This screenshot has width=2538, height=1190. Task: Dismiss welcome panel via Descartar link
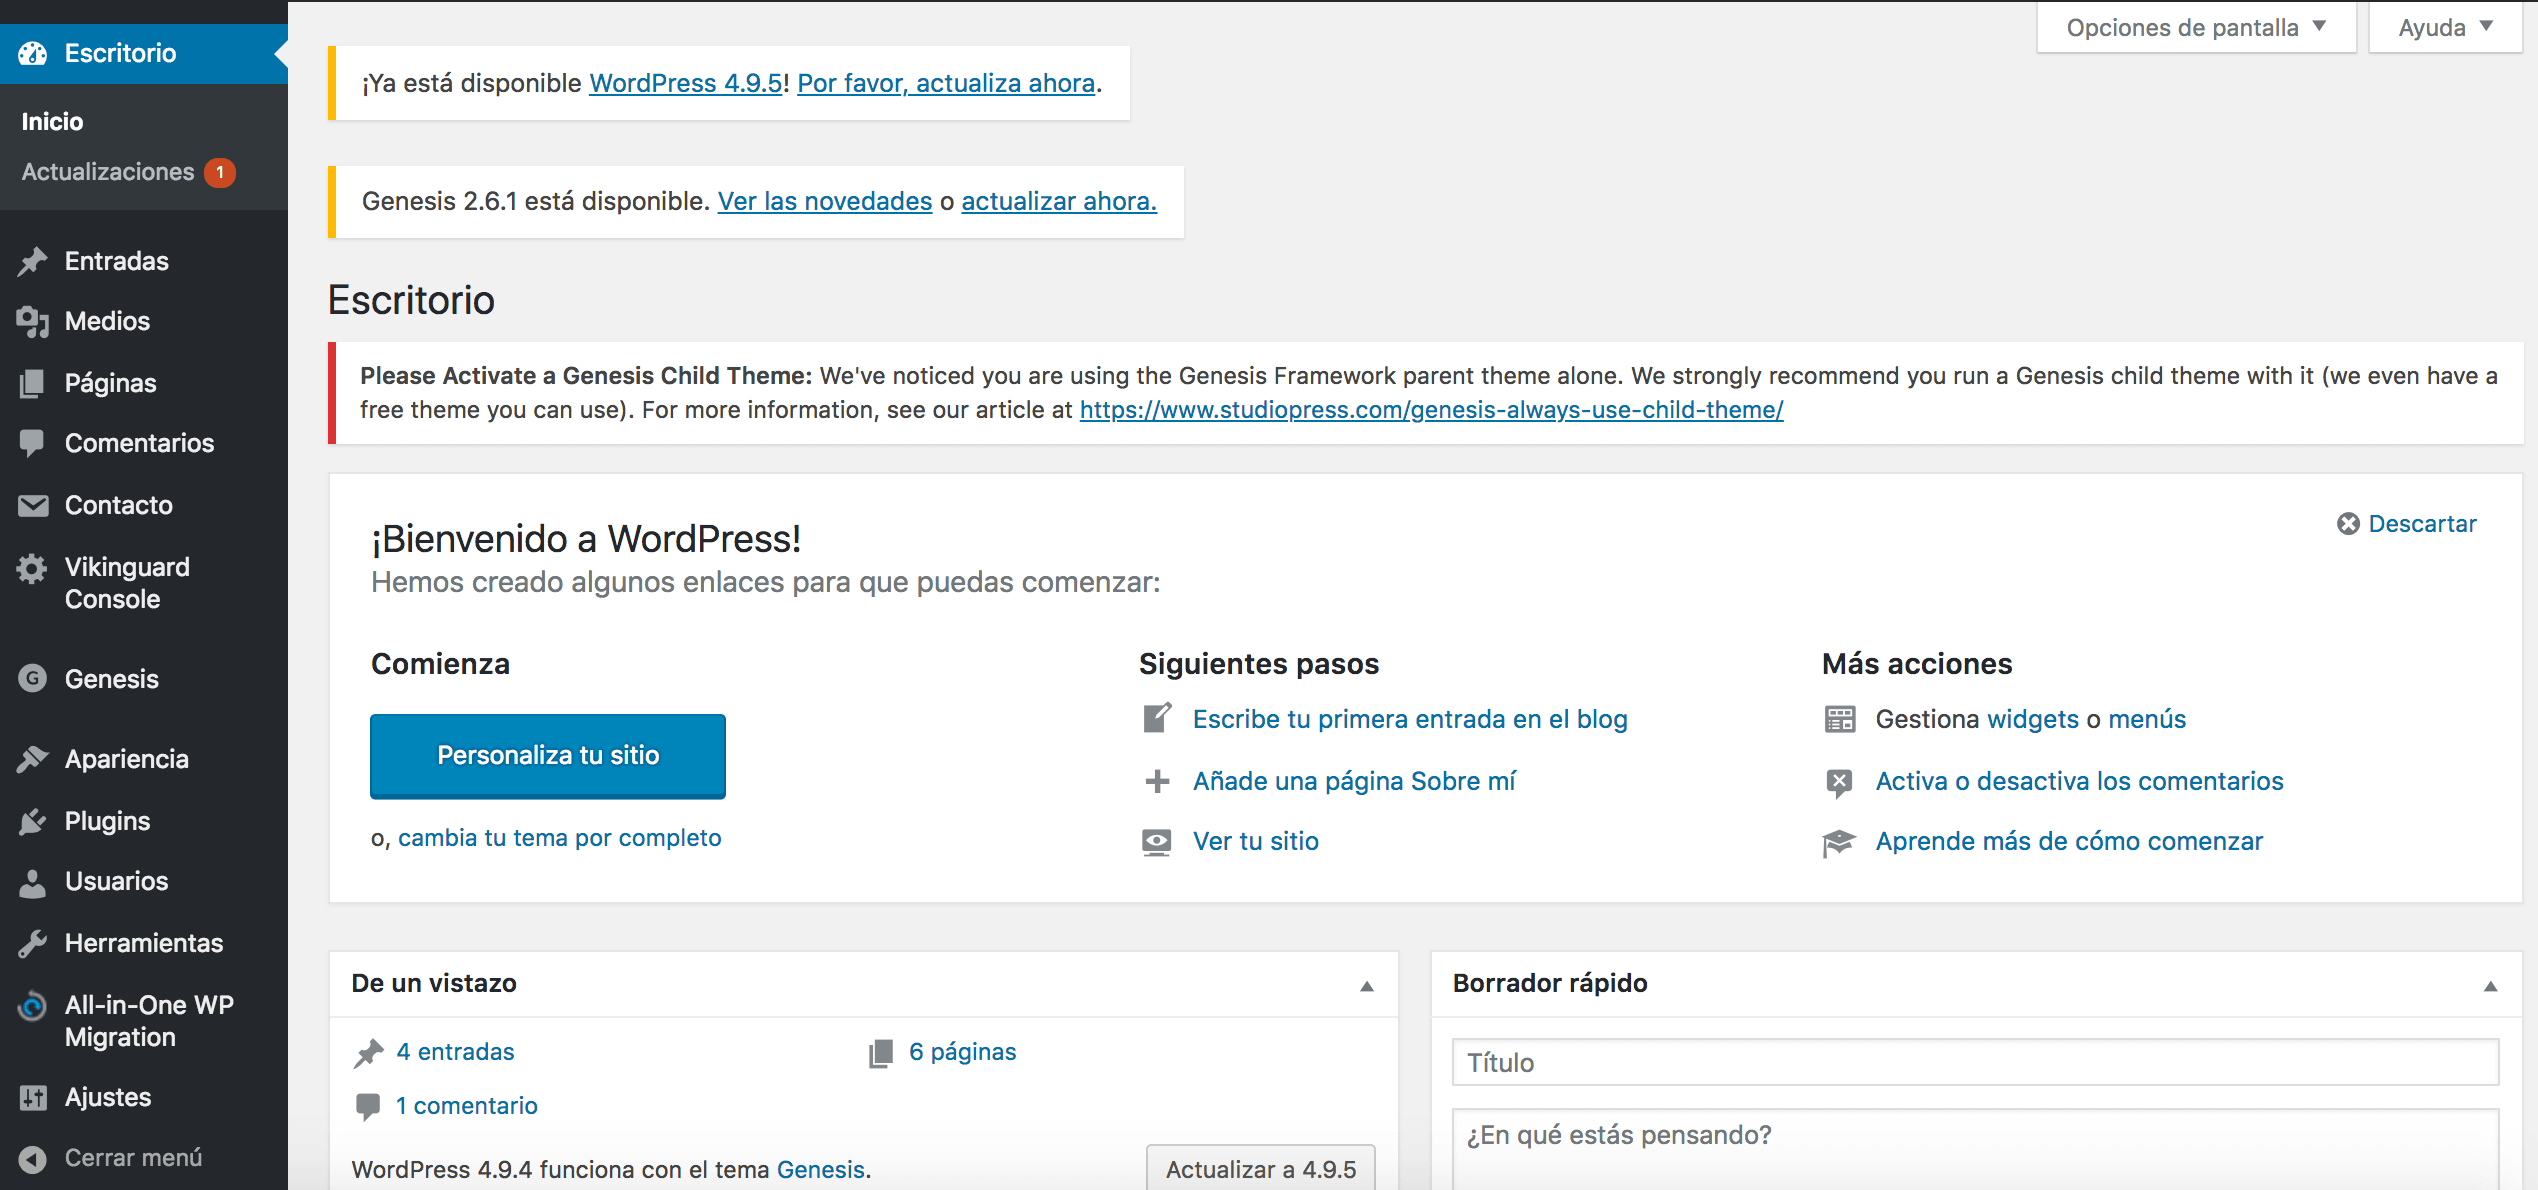(2422, 524)
